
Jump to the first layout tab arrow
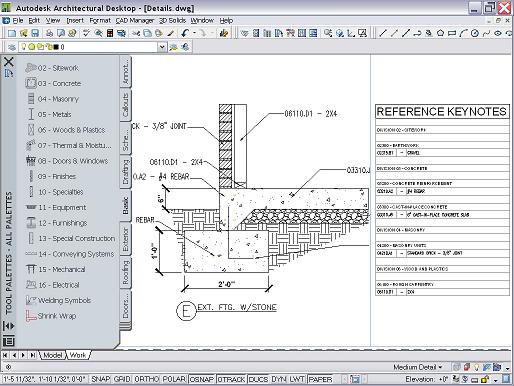5,355
